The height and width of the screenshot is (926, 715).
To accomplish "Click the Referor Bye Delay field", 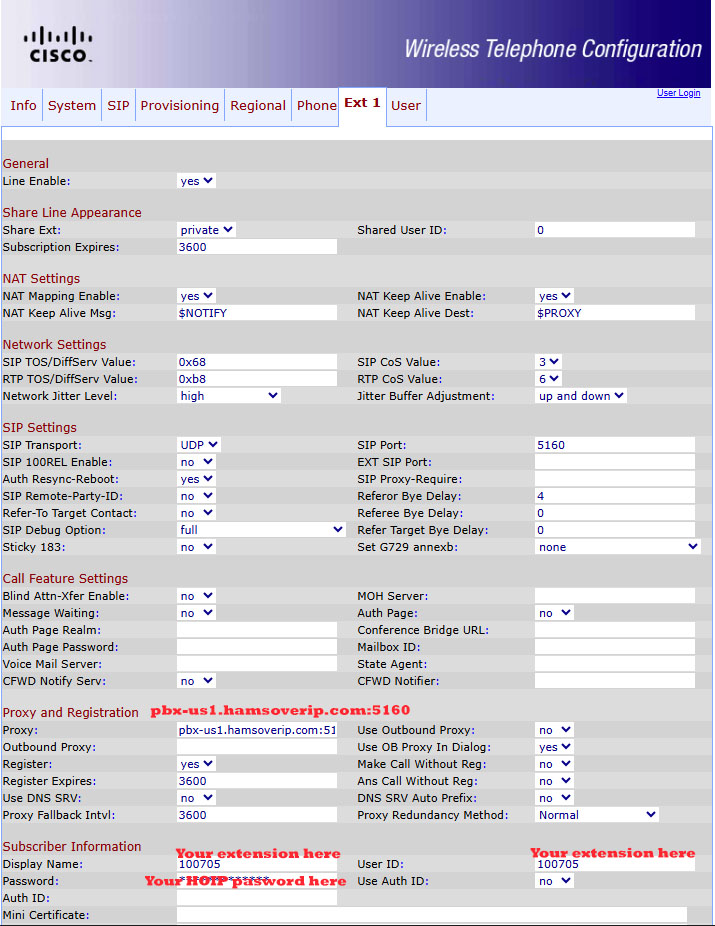I will pyautogui.click(x=615, y=496).
